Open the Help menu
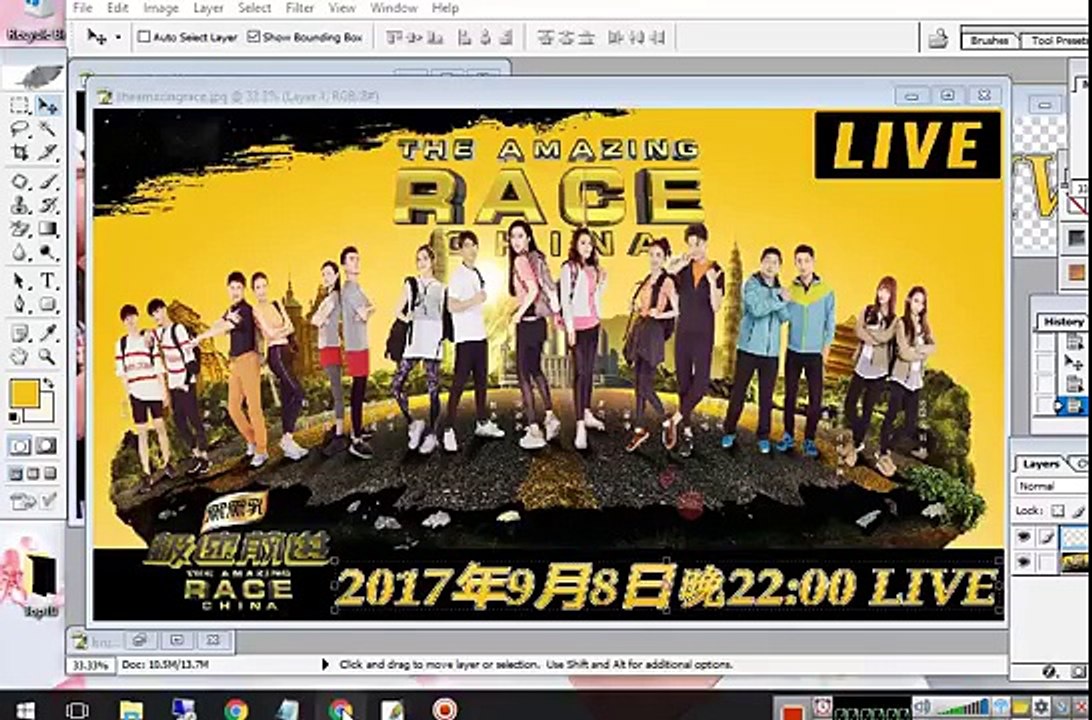1092x720 pixels. pyautogui.click(x=445, y=8)
